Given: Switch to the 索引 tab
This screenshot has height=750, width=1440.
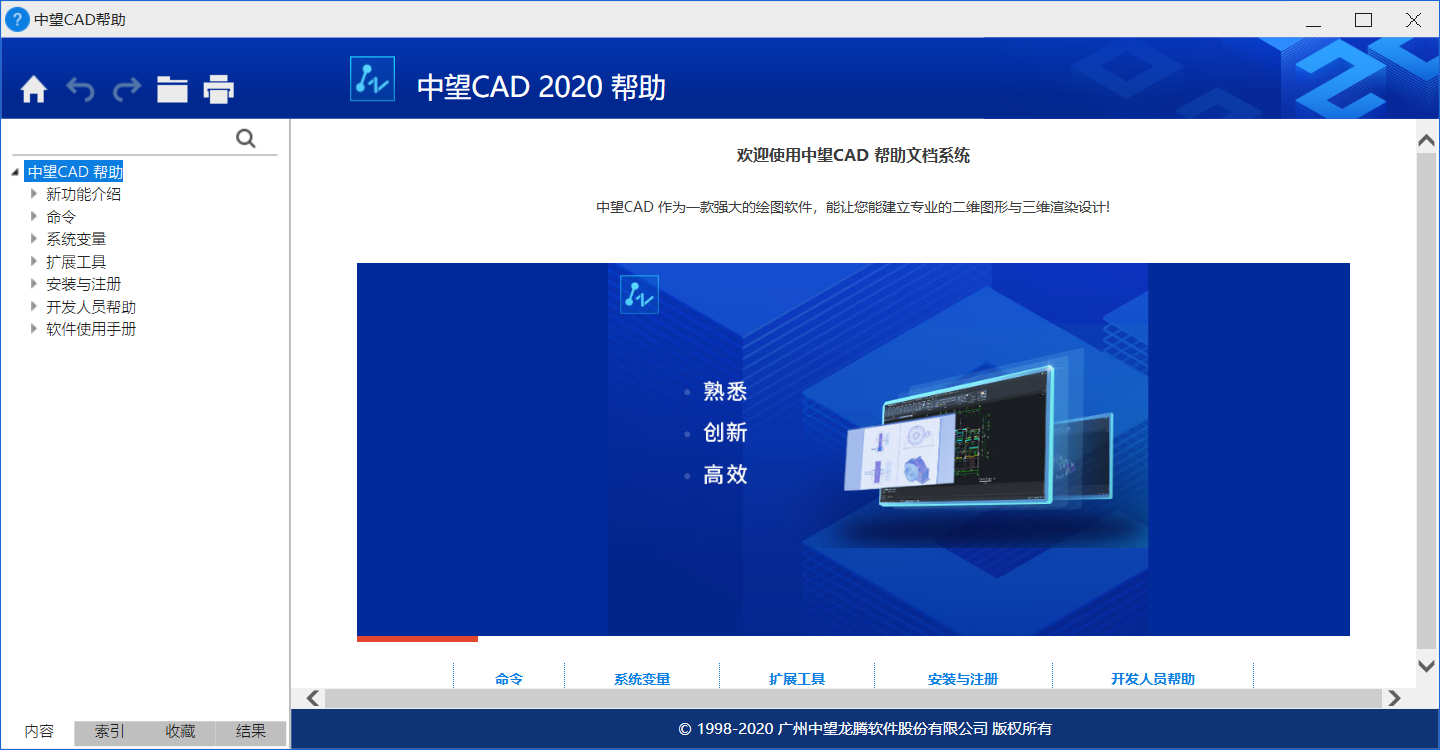Looking at the screenshot, I should [107, 731].
